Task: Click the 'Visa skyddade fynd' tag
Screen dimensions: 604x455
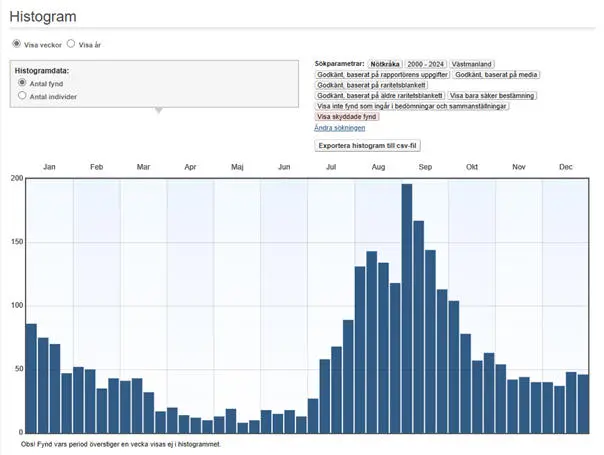Action: coord(347,117)
